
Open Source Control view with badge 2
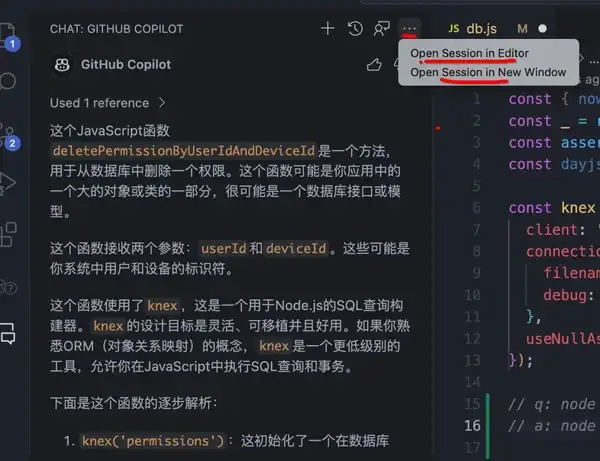[x=8, y=138]
